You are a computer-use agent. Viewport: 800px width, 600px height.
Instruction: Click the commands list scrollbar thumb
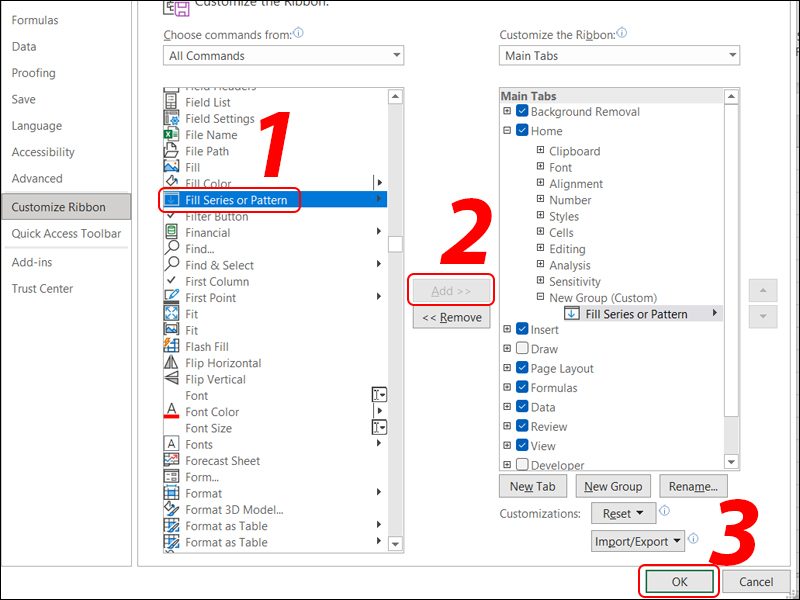pos(396,244)
